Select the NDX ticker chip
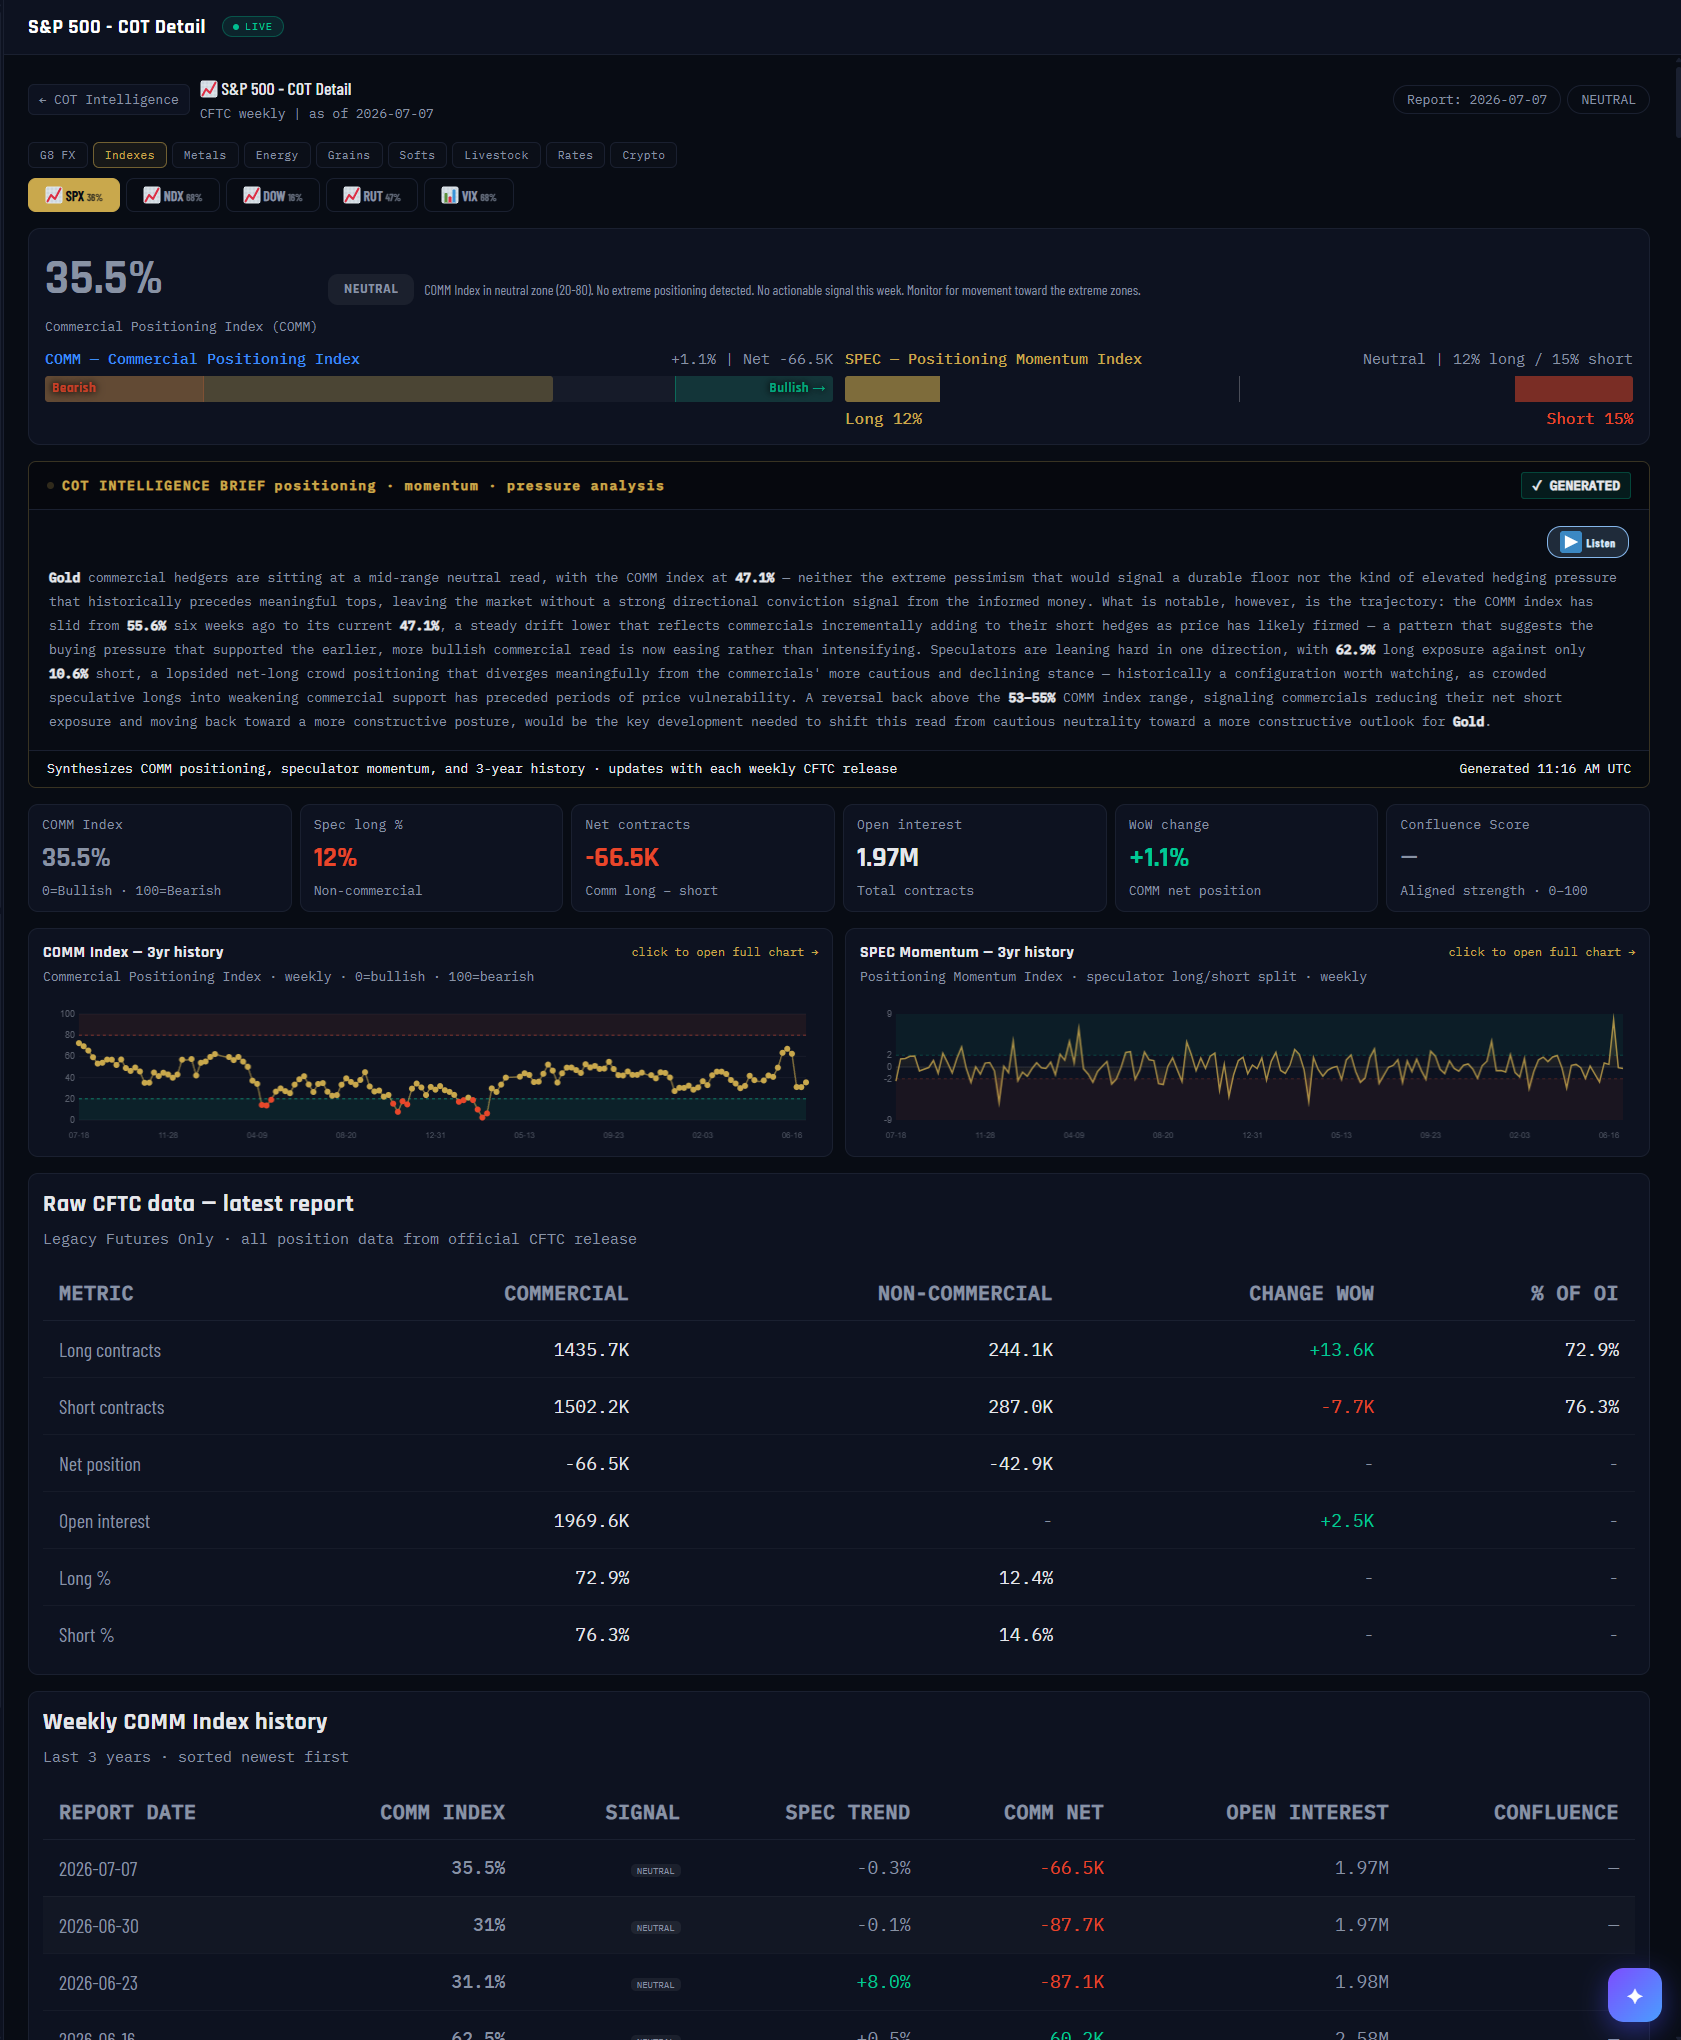This screenshot has width=1681, height=2040. 173,195
